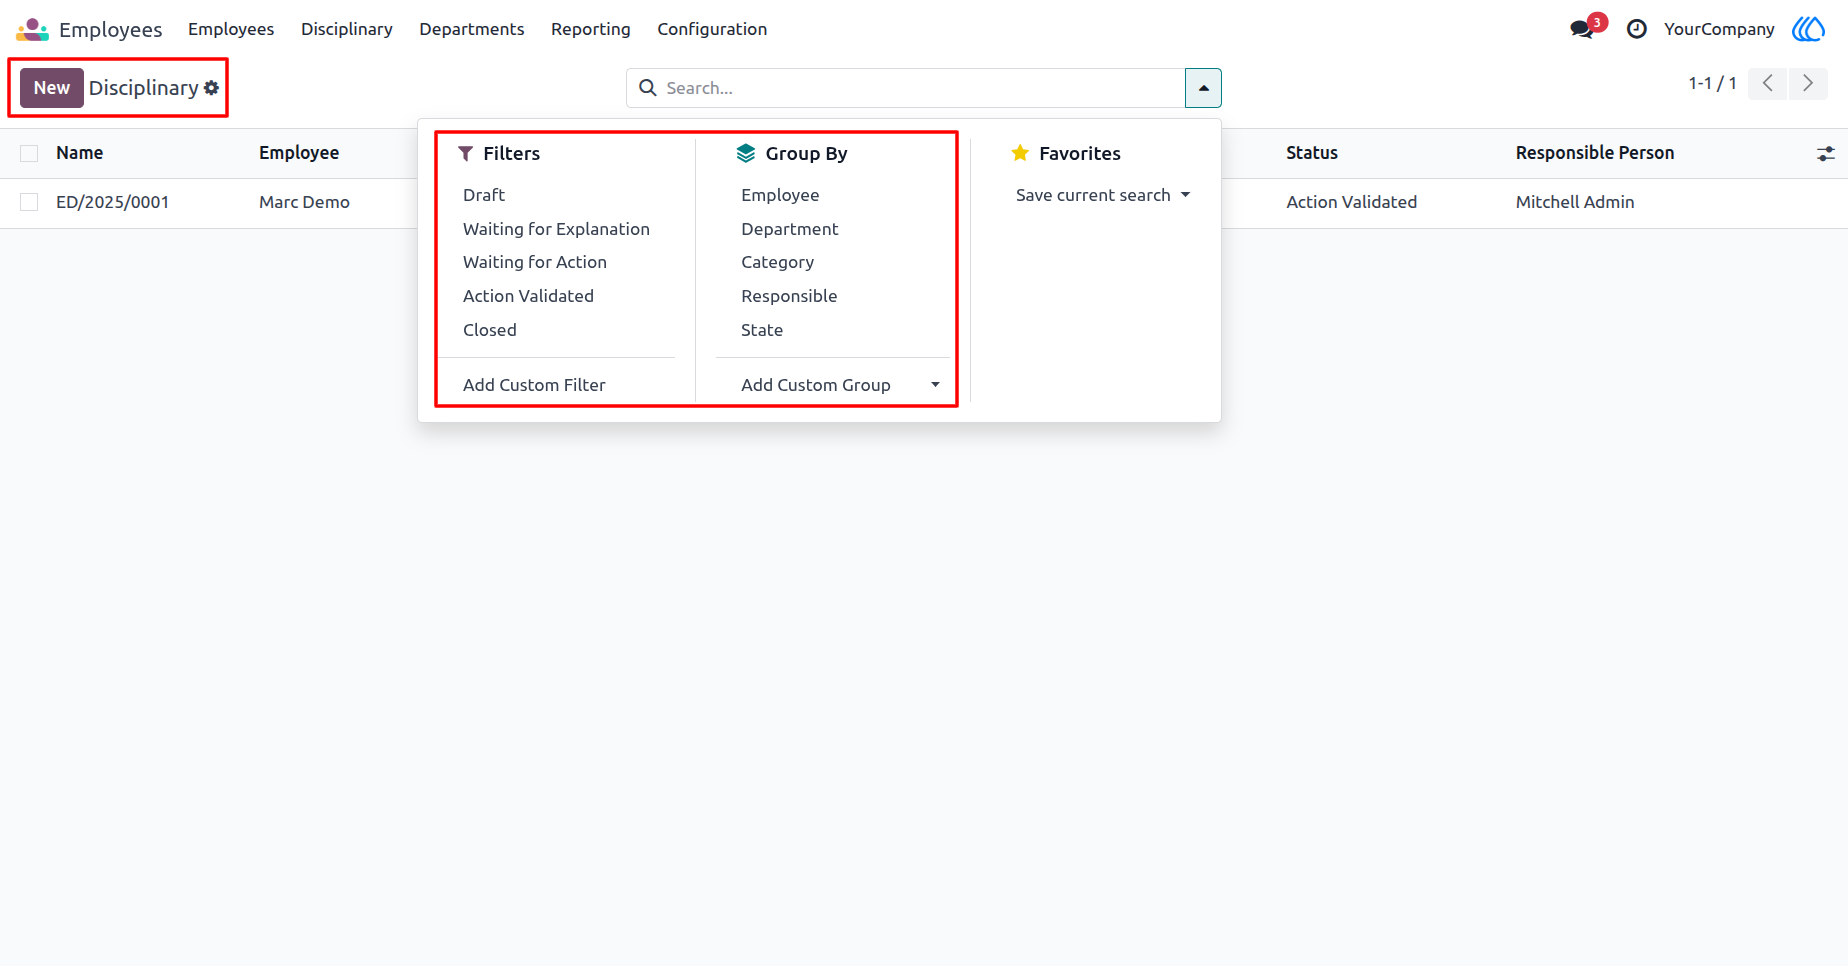Screen dimensions: 1848x966
Task: Click the Mitchell Admin cell
Action: (1575, 202)
